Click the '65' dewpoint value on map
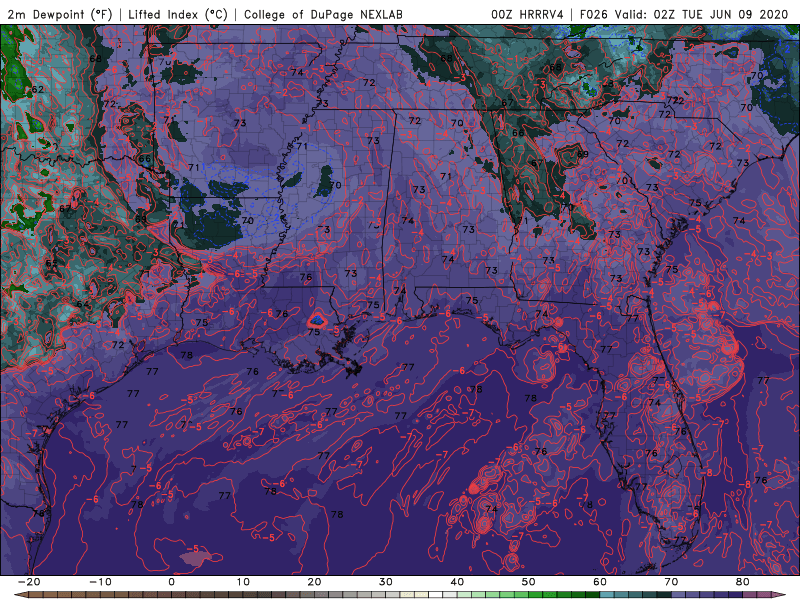Screen dimensions: 800x600 coord(52,263)
